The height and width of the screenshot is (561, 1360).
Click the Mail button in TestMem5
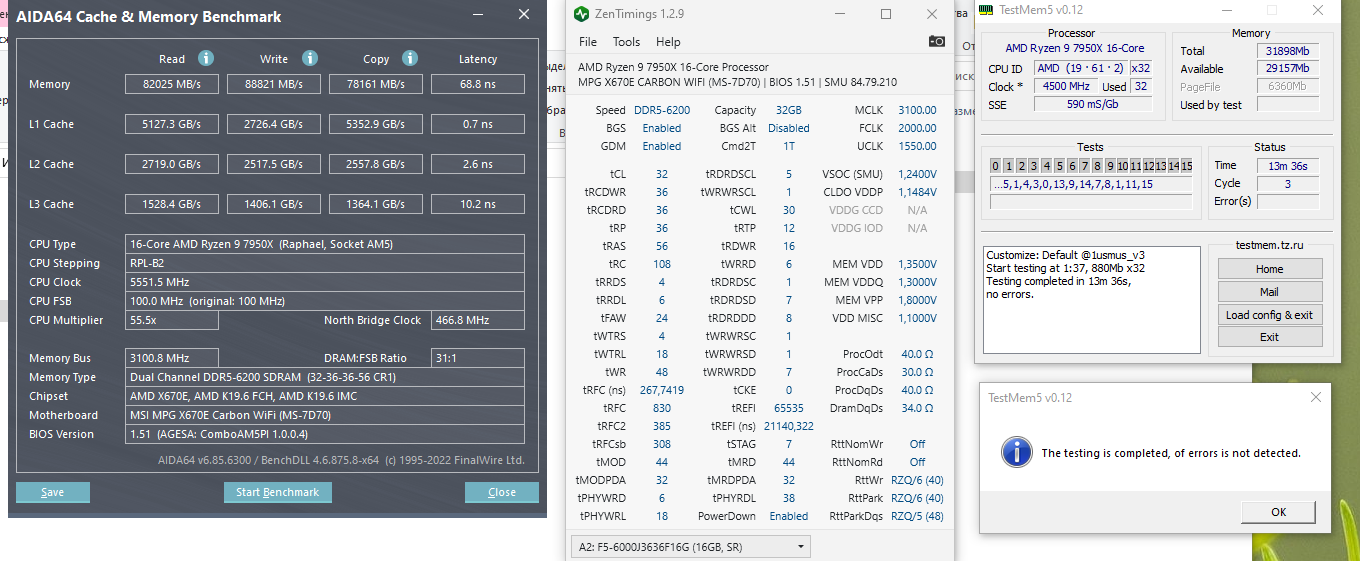[1269, 292]
